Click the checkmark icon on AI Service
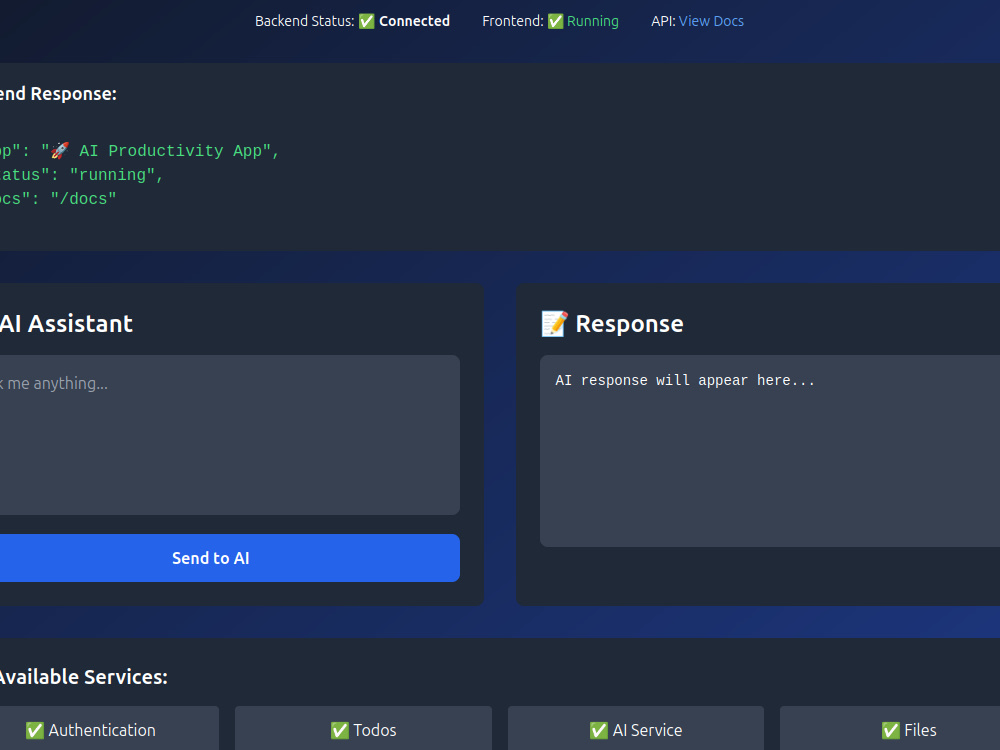Image resolution: width=1000 pixels, height=750 pixels. [599, 730]
